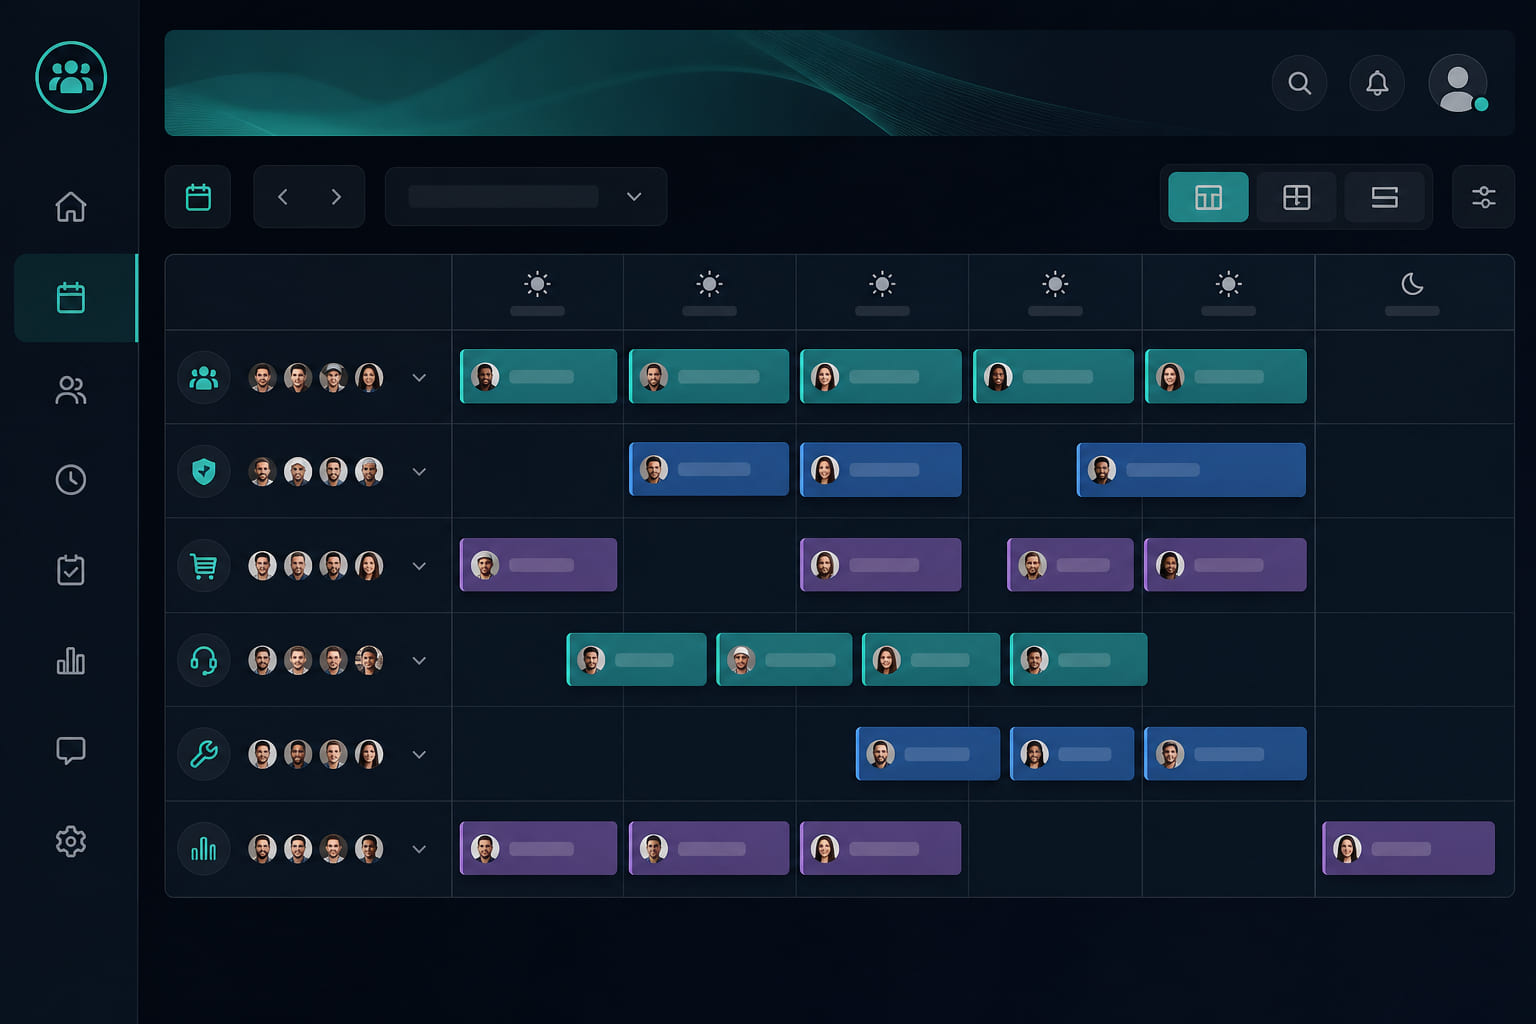
Task: Open the Home page from sidebar
Action: tap(71, 207)
